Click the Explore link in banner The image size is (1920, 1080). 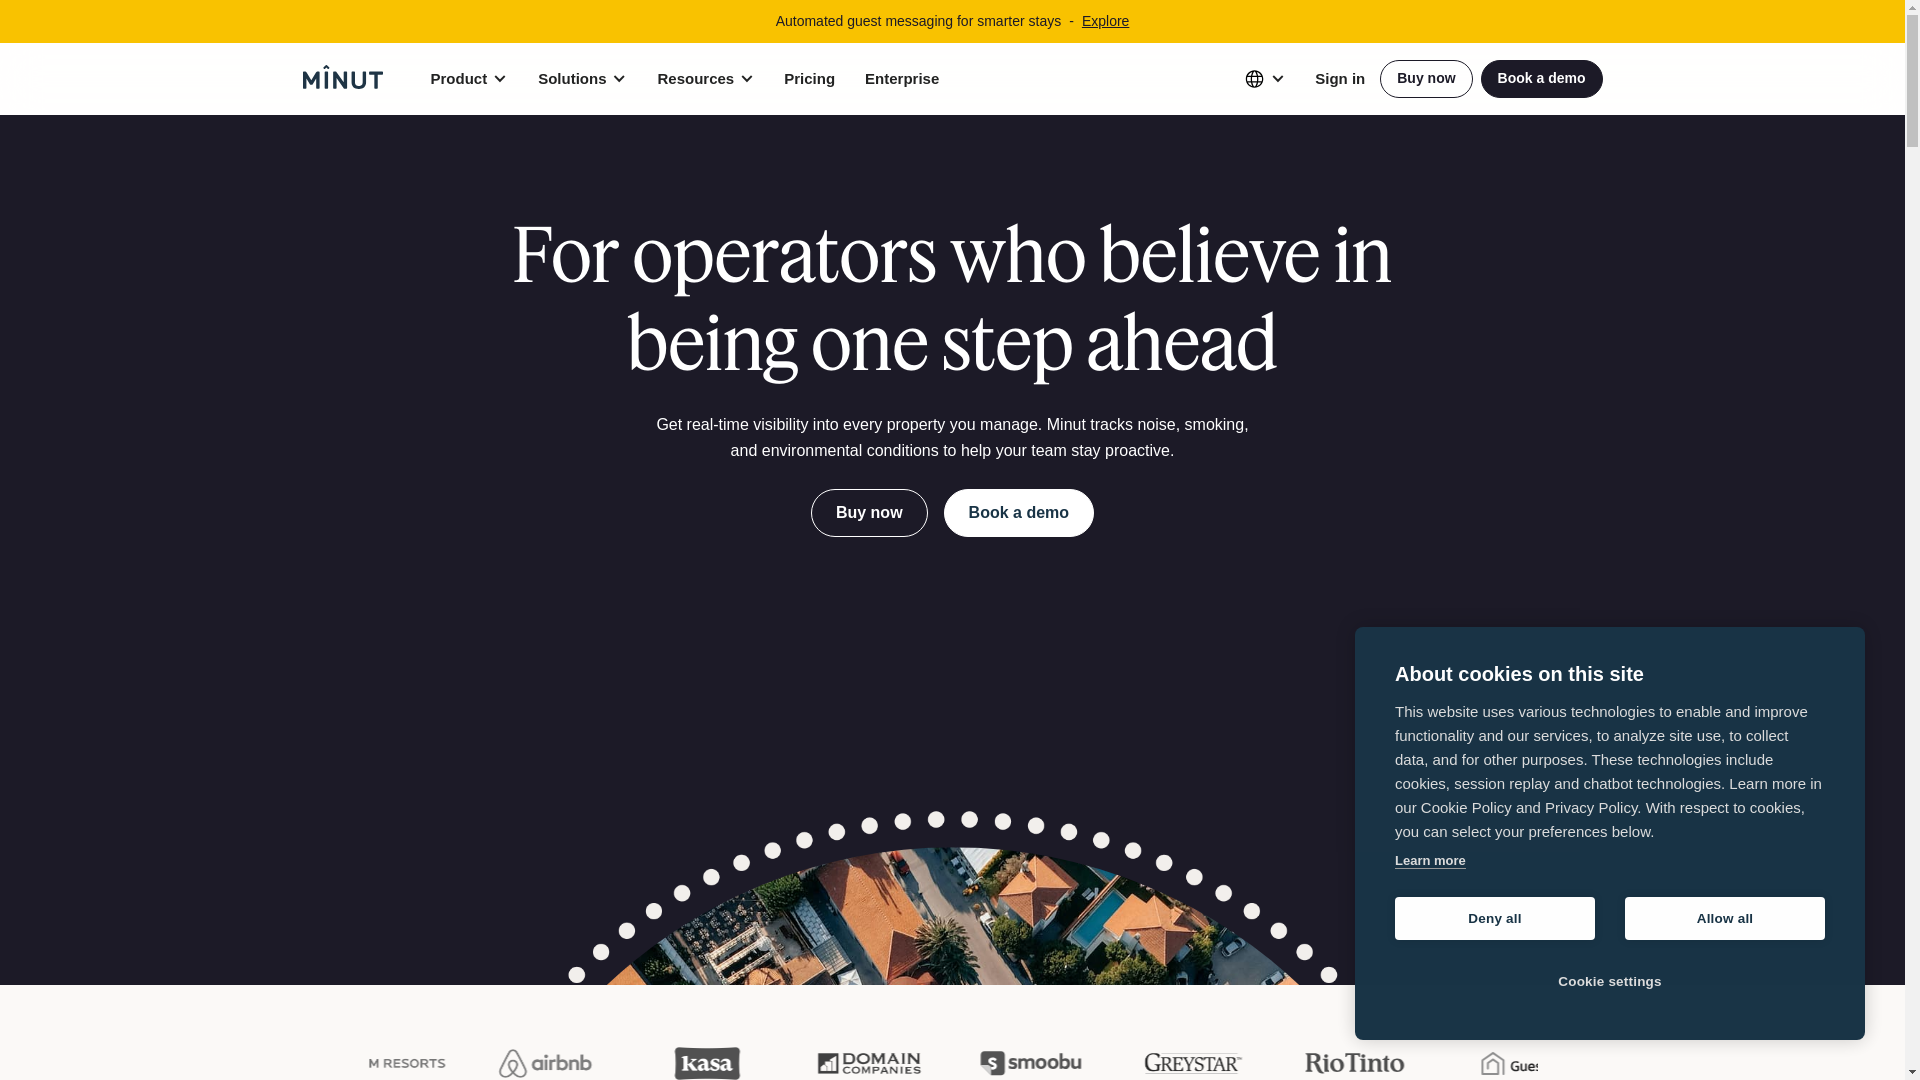click(1105, 21)
